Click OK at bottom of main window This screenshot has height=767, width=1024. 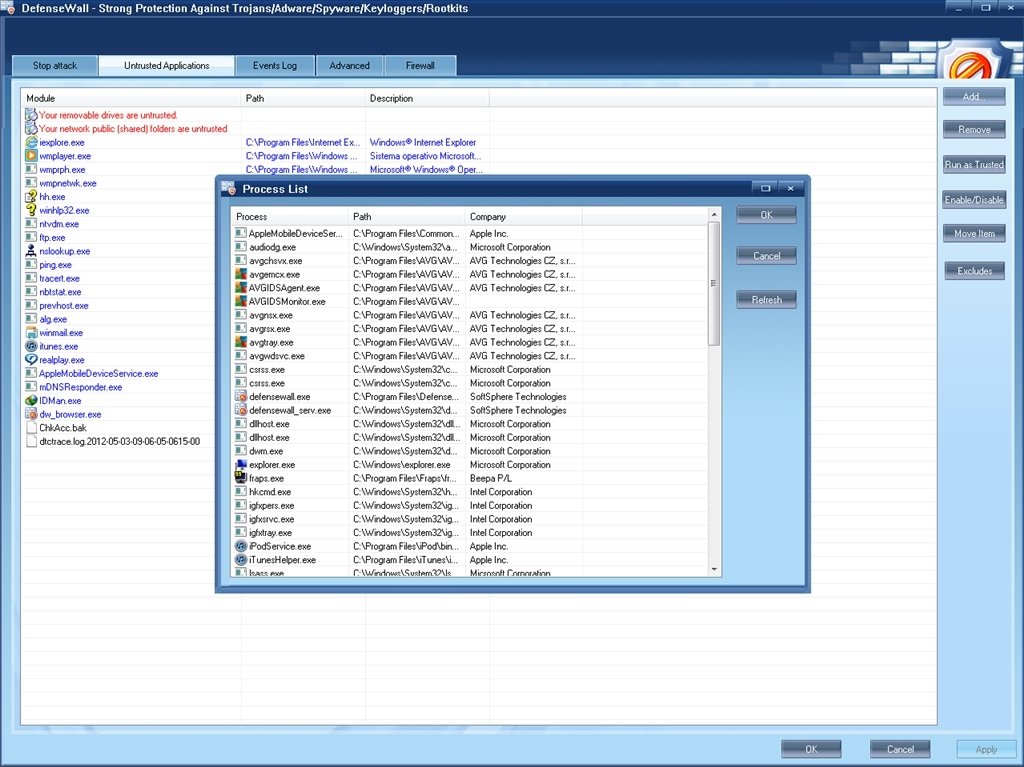811,749
